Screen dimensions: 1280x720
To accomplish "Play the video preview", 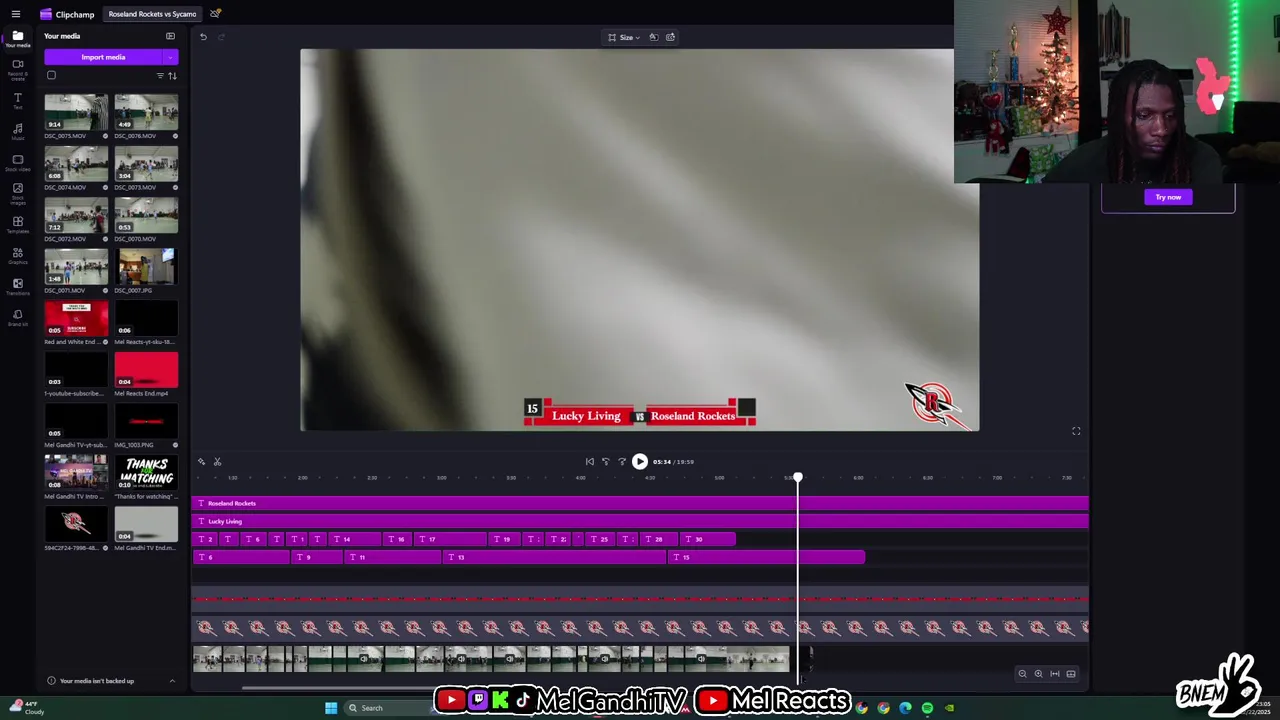I will (640, 461).
